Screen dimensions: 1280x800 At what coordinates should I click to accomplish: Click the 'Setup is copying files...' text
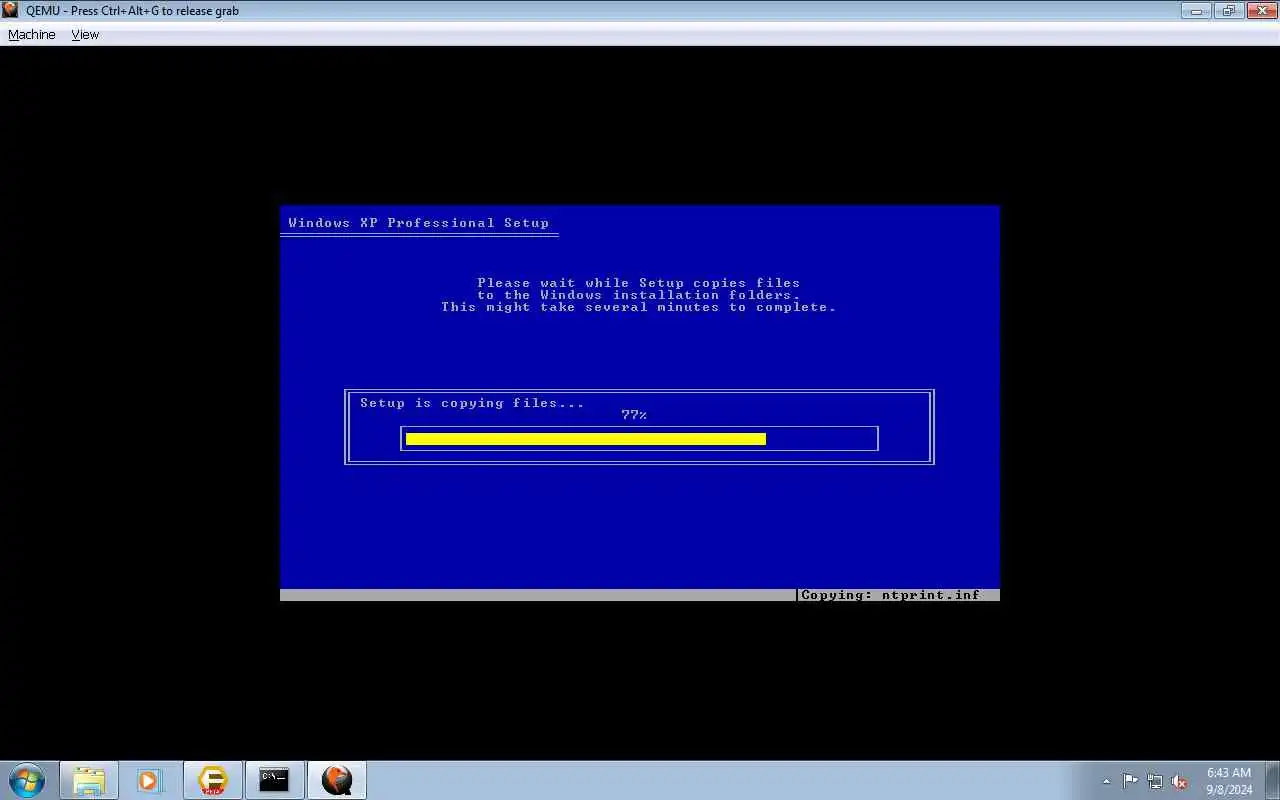pos(472,403)
